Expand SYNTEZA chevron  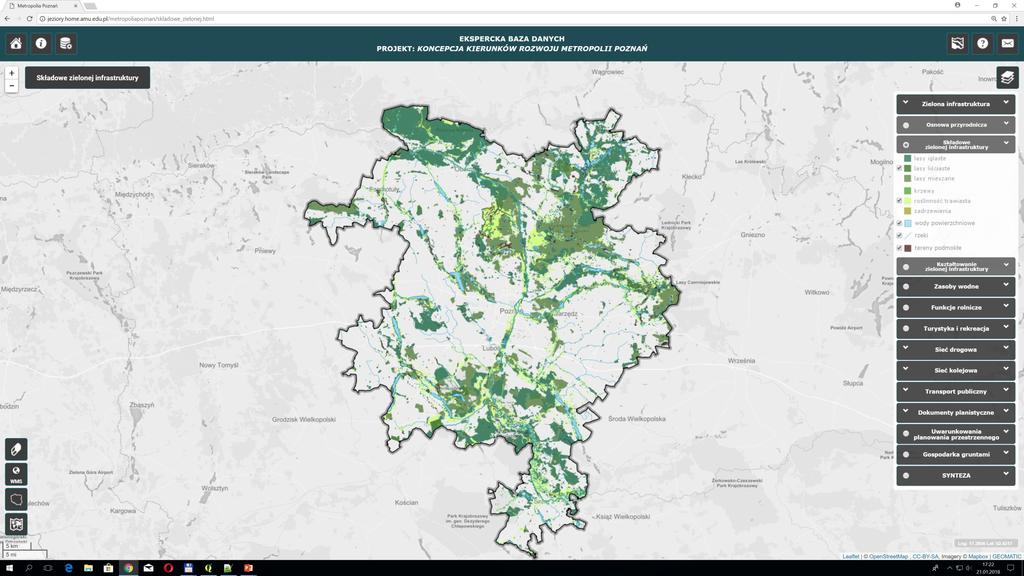click(1006, 474)
